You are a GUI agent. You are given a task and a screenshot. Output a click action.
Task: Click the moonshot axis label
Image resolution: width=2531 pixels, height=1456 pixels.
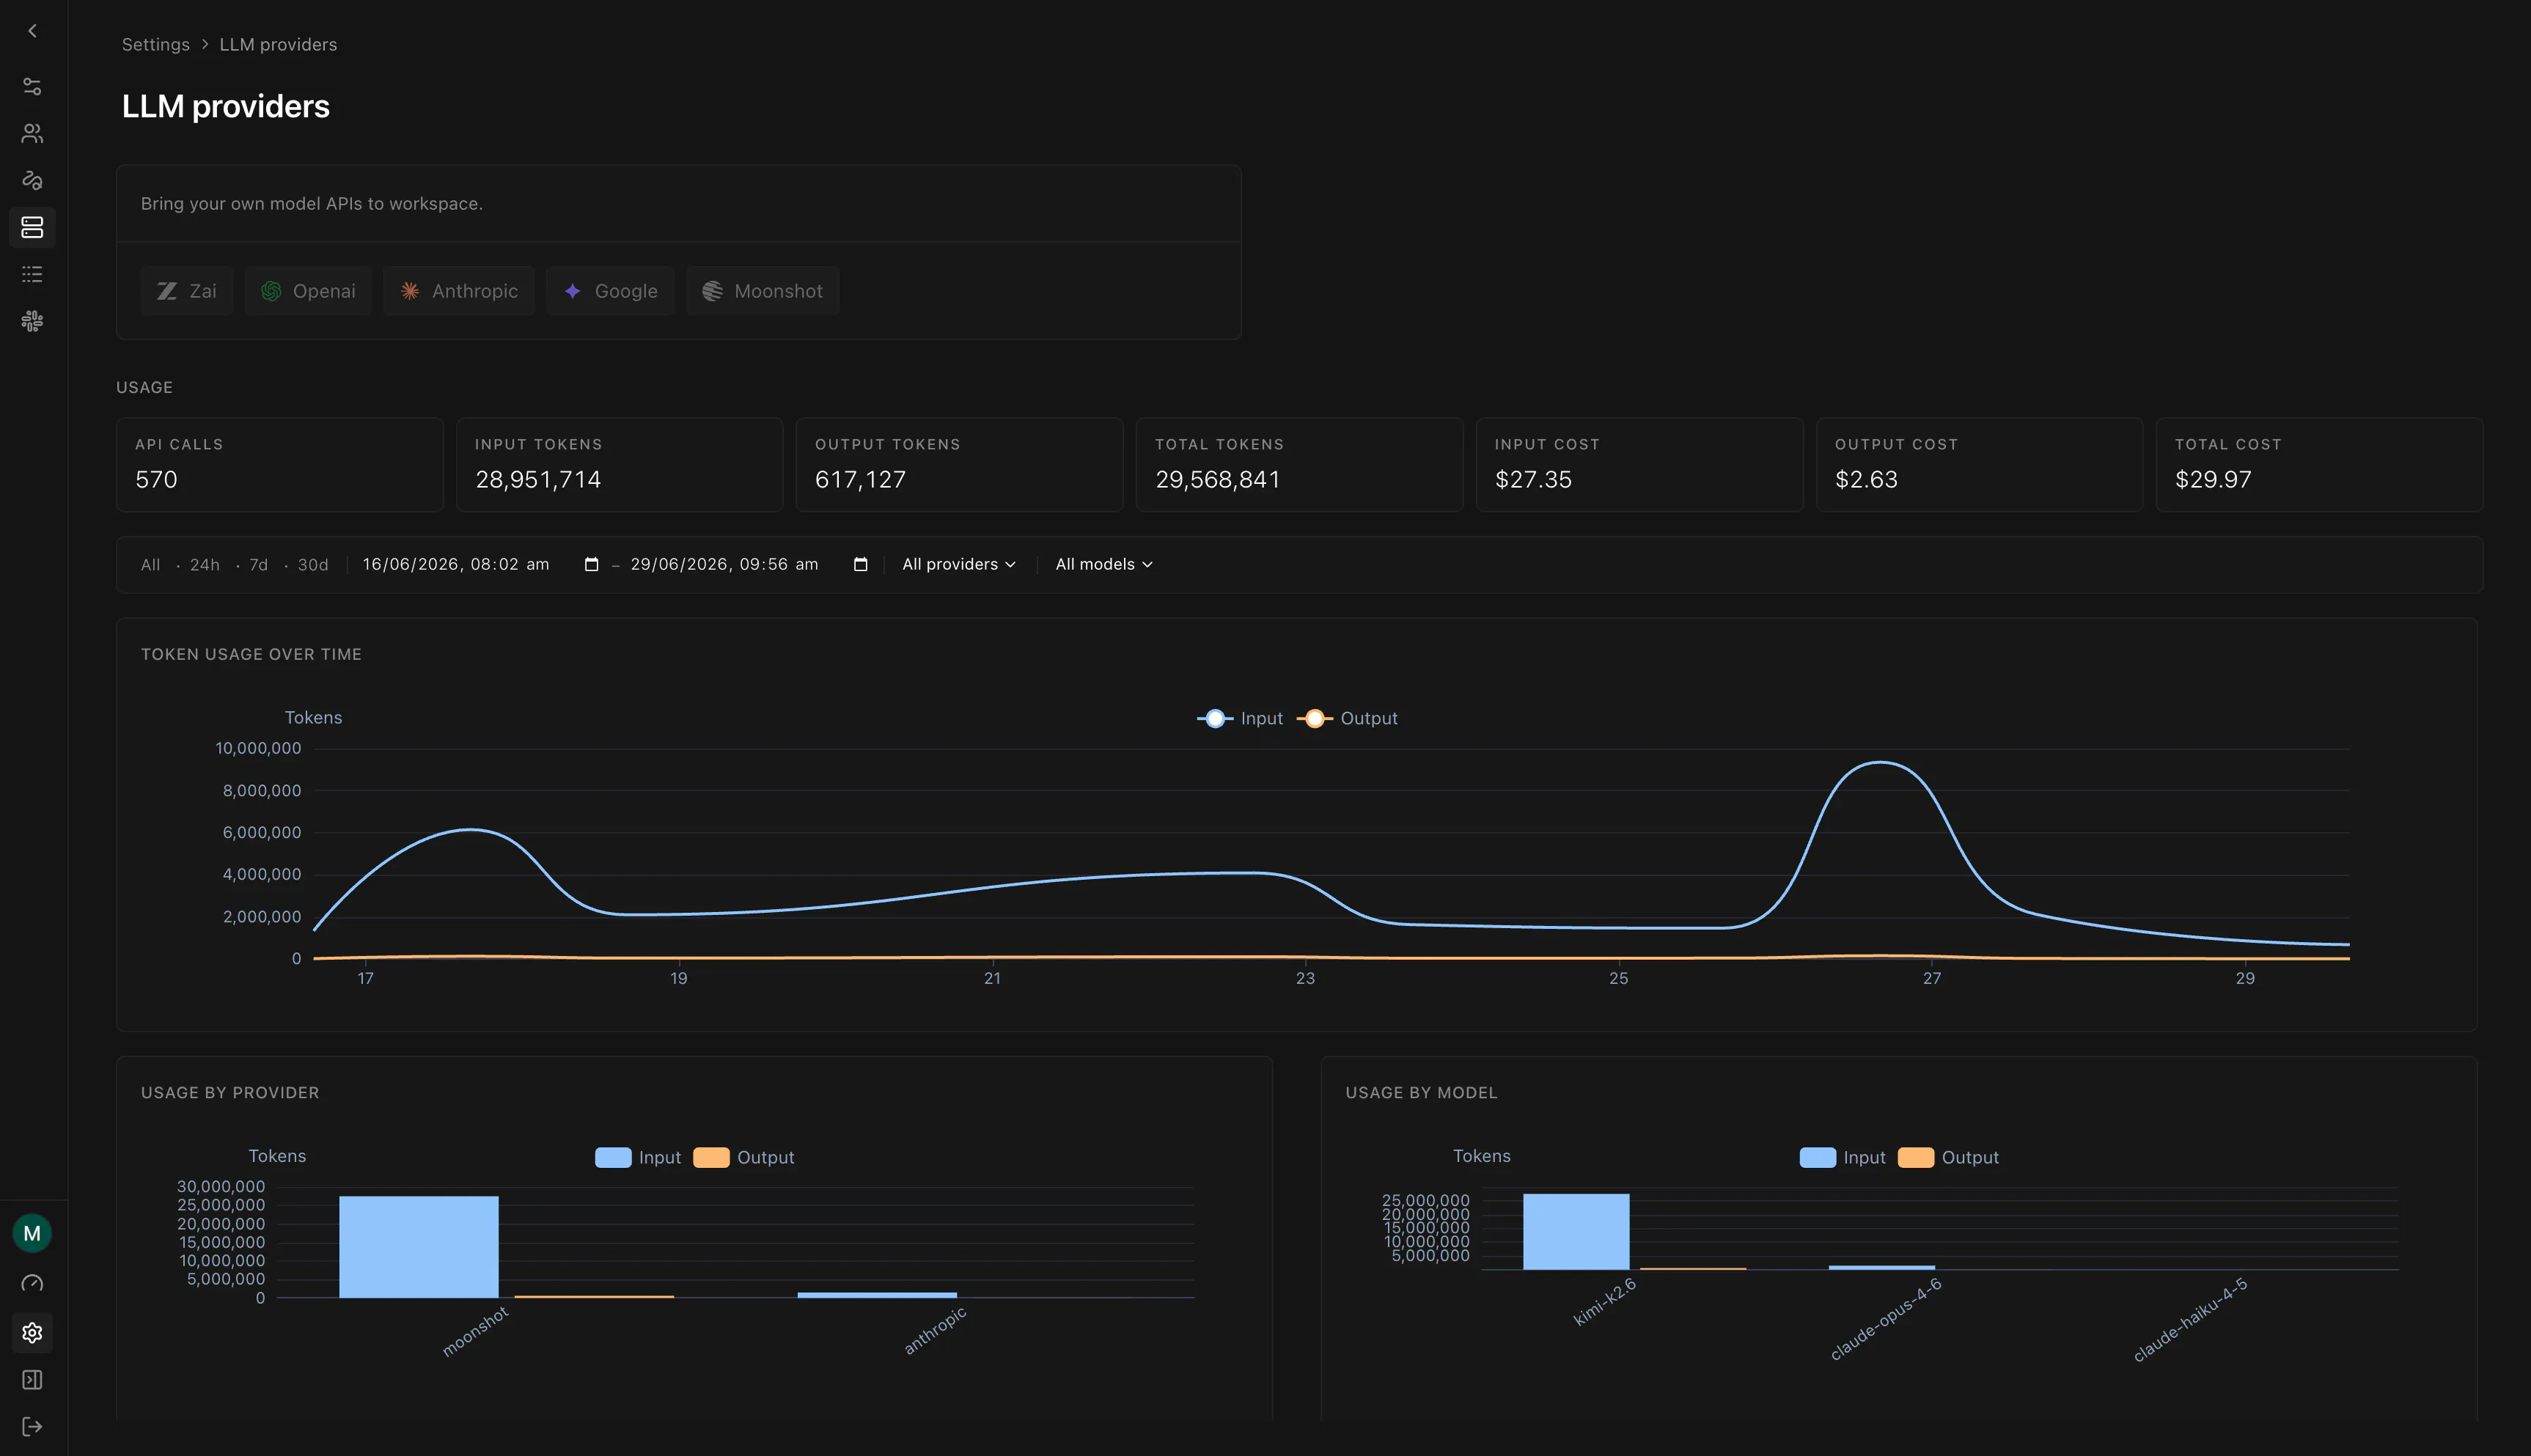pos(475,1331)
